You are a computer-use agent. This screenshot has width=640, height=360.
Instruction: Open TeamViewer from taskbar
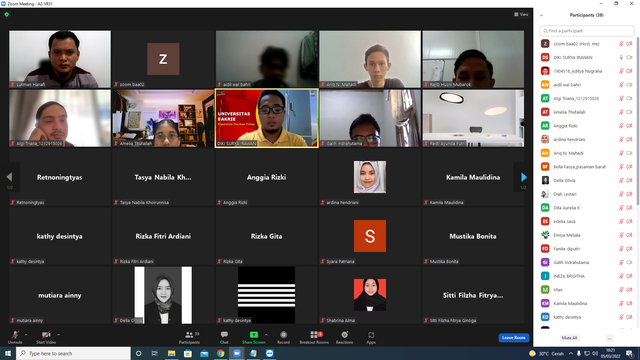point(269,353)
